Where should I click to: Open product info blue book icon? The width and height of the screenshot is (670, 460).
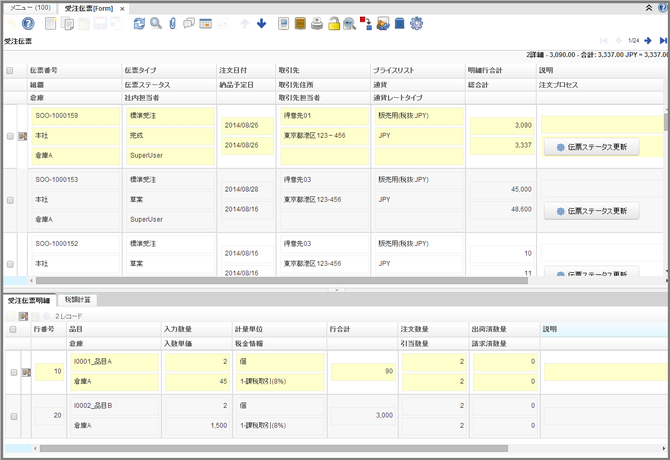(399, 23)
